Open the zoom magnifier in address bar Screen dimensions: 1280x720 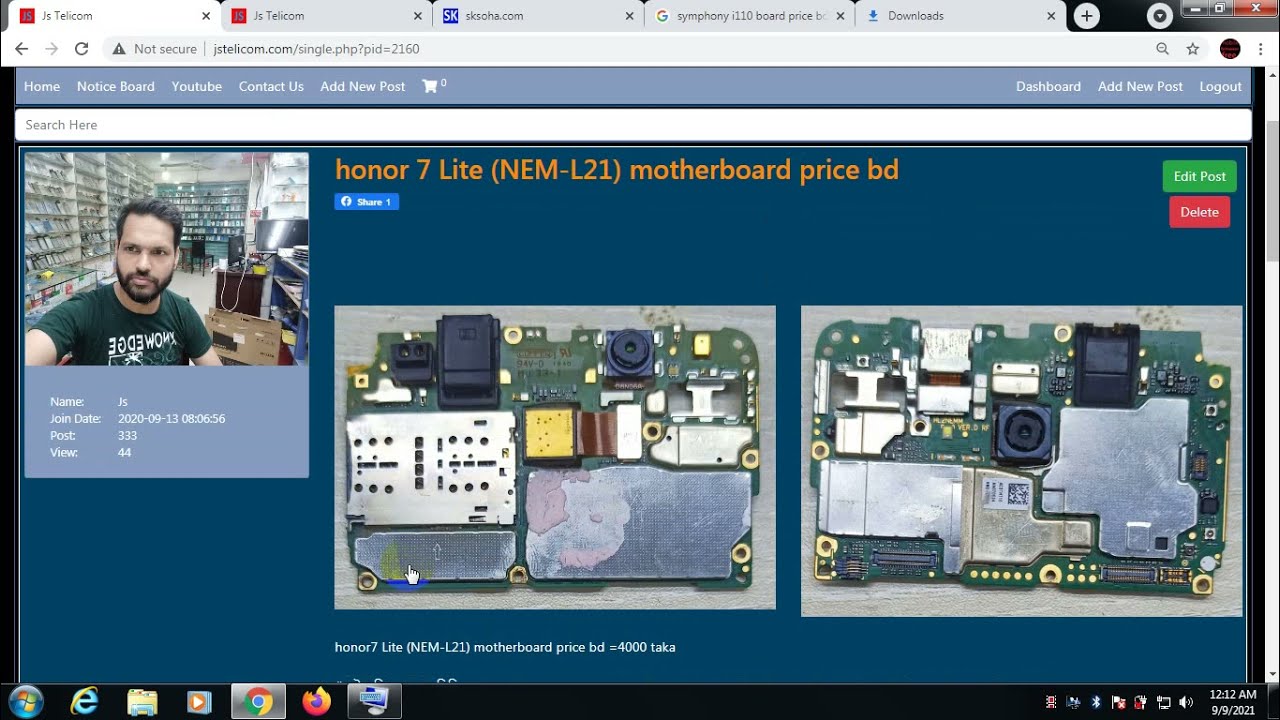pyautogui.click(x=1162, y=48)
